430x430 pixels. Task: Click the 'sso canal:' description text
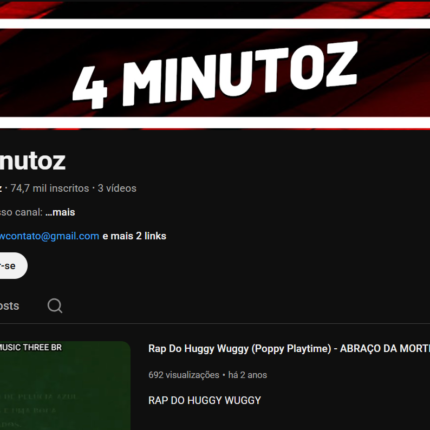pyautogui.click(x=21, y=212)
